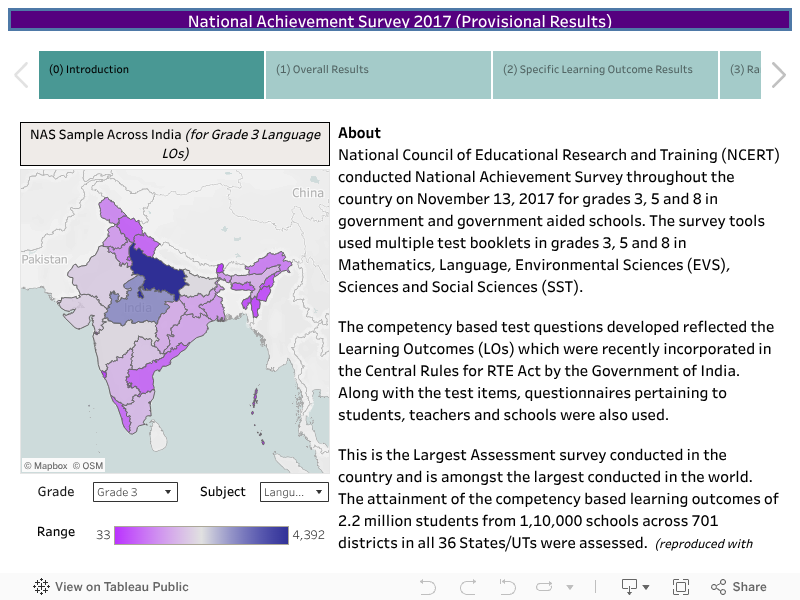Open the OSM attribution link on map
This screenshot has width=800, height=600.
92,465
